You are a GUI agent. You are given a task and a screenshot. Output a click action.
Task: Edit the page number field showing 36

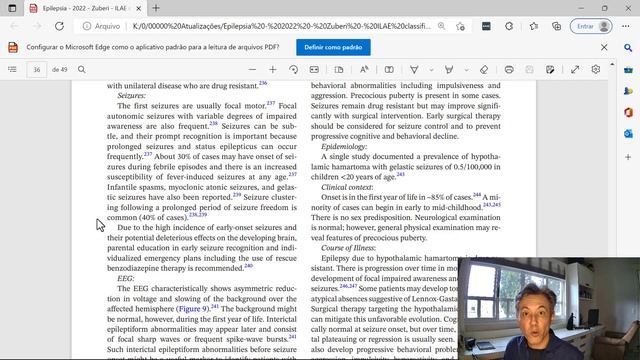37,70
